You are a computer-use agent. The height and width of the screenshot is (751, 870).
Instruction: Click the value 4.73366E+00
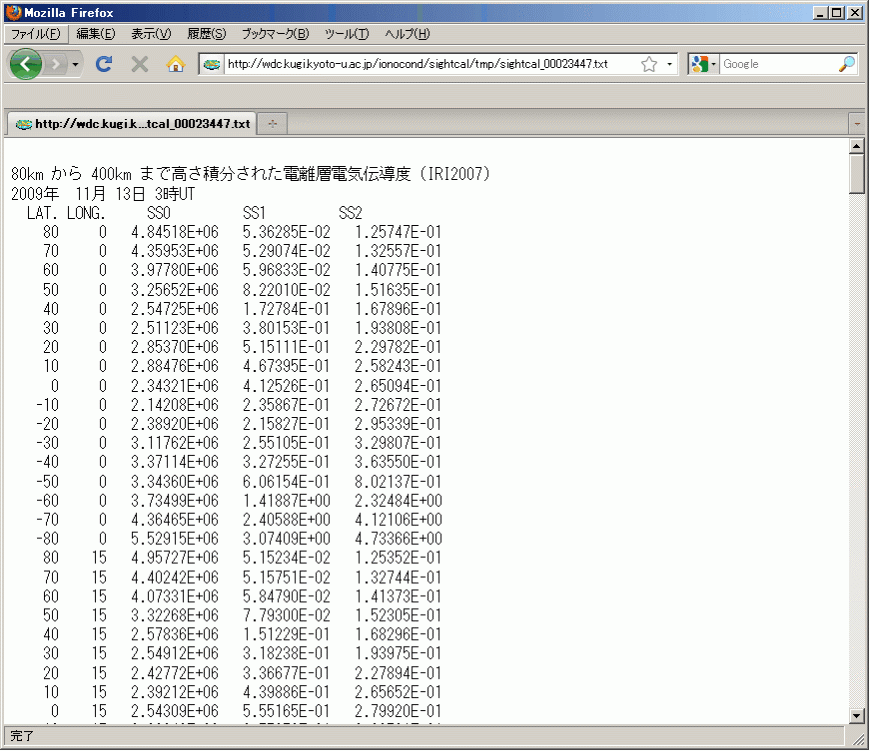(x=398, y=539)
